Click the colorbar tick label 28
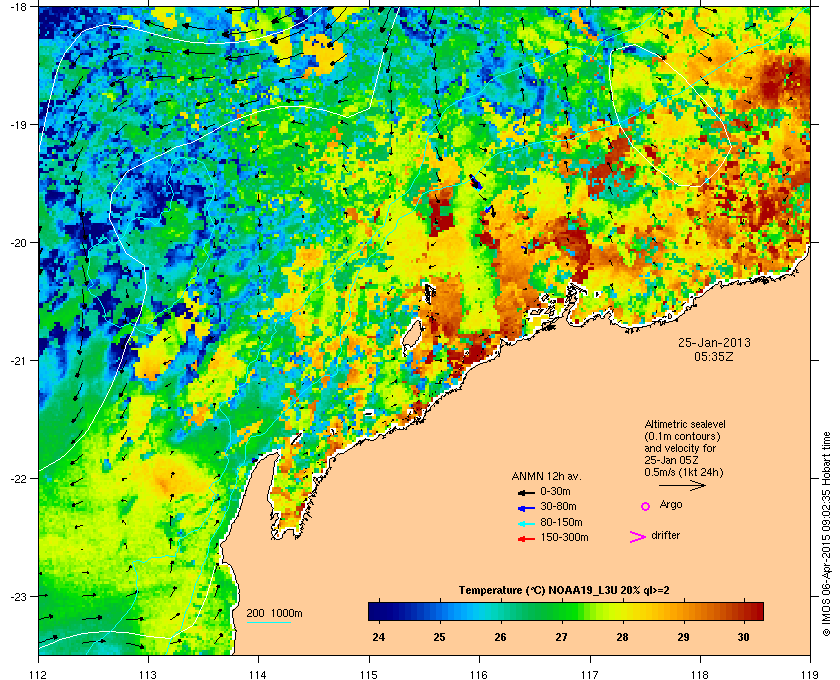840x680 pixels. 622,637
